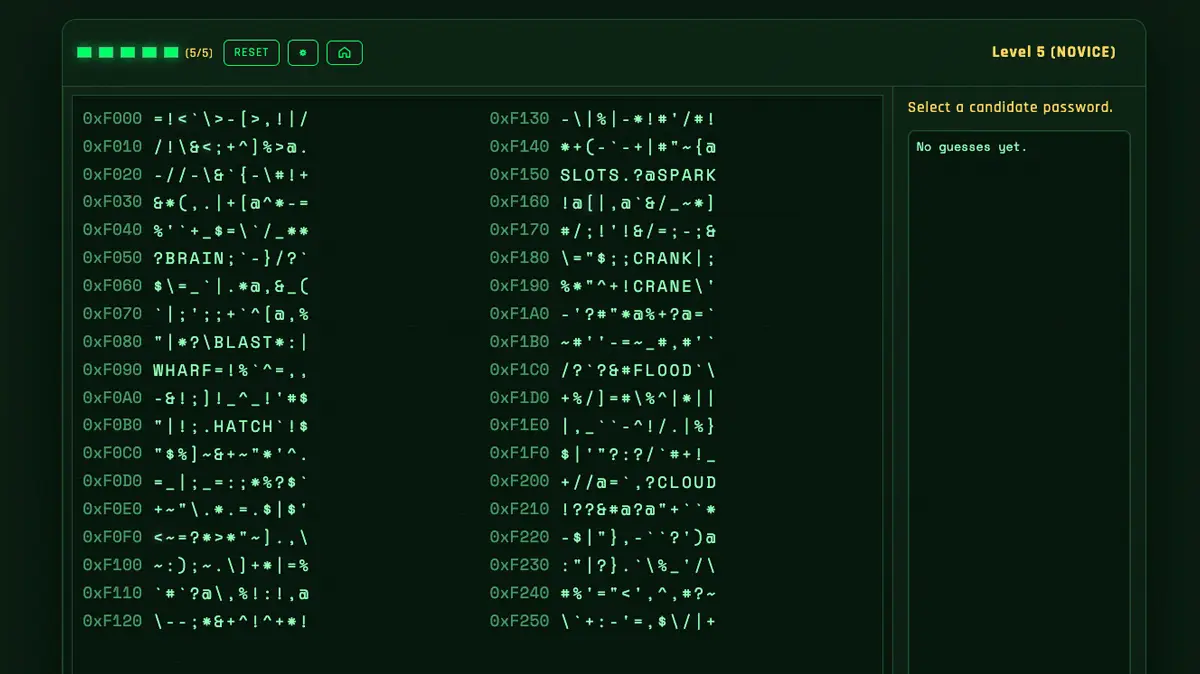Image resolution: width=1200 pixels, height=674 pixels.
Task: Click the 'No guesses yet.' log panel
Action: 1018,400
